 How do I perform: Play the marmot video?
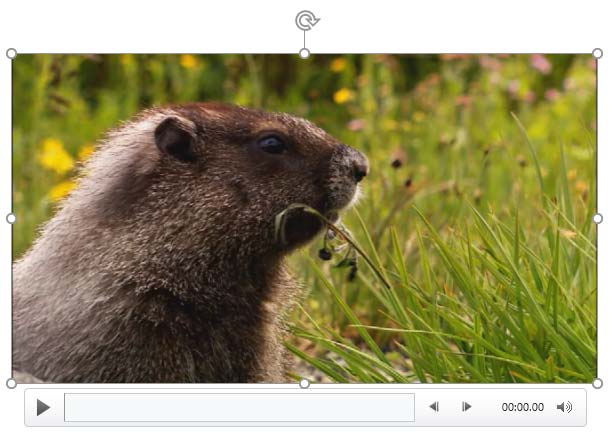(x=43, y=408)
